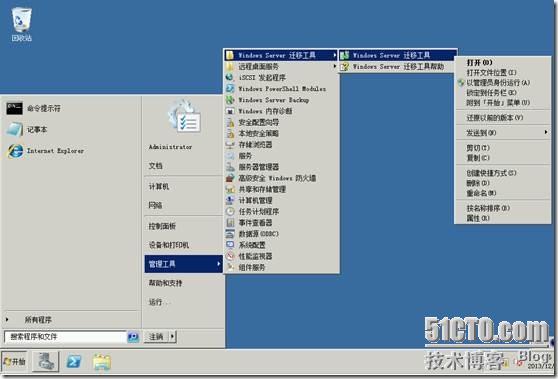558x379 pixels.
Task: Open 文档 from the Start menu
Action: tap(155, 165)
